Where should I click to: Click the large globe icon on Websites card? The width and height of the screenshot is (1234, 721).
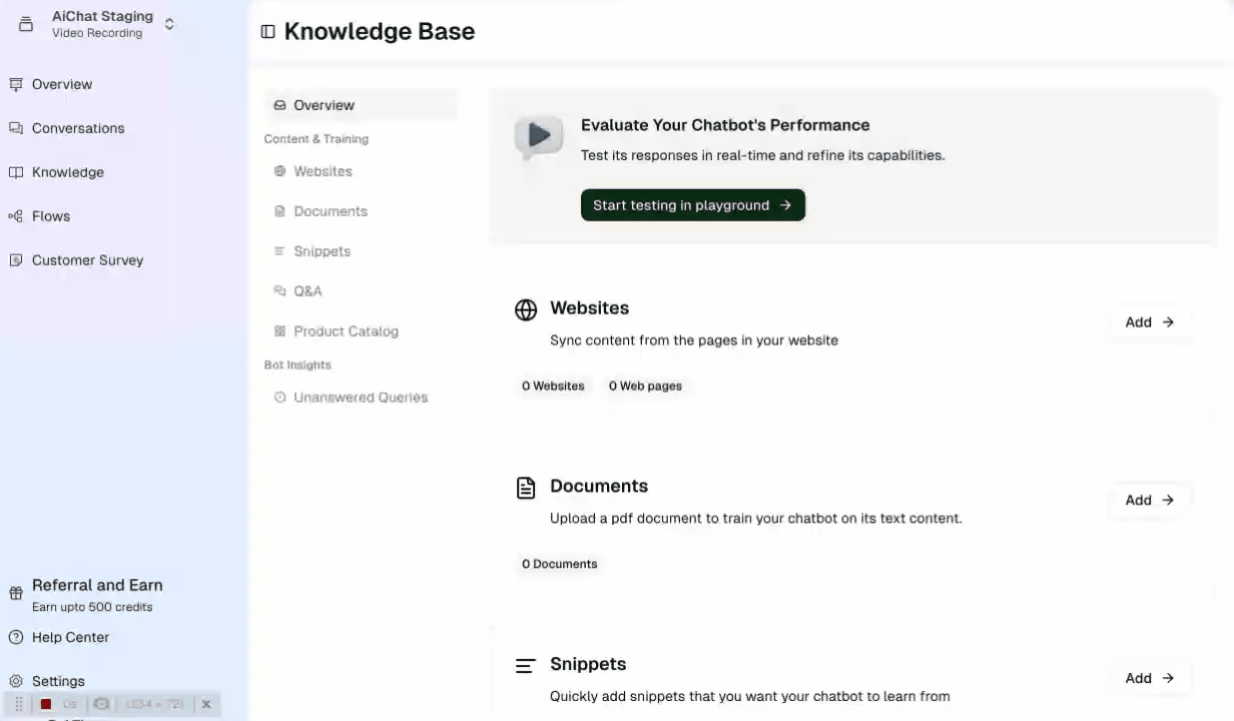pyautogui.click(x=526, y=310)
